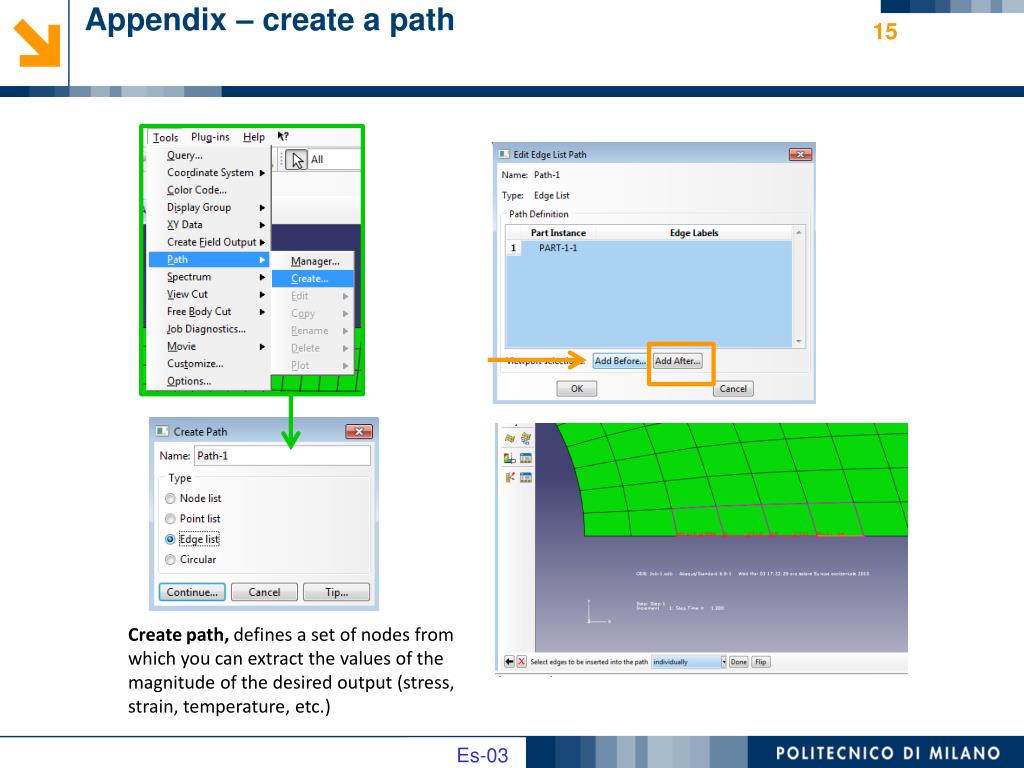Click the Flip button in prompt area
Screen dimensions: 1024x768
[761, 662]
